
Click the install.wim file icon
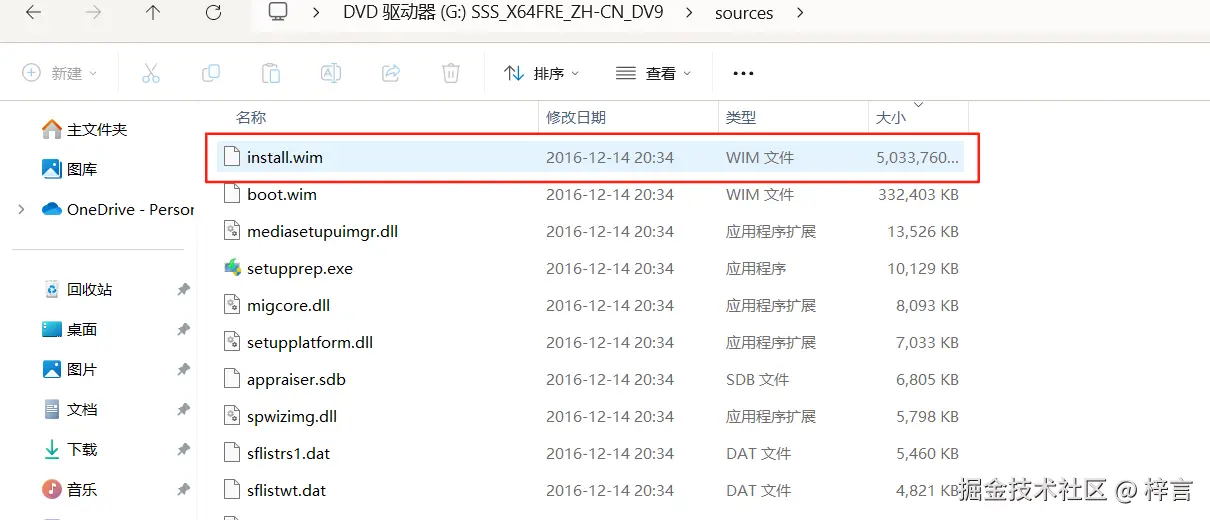[x=232, y=157]
